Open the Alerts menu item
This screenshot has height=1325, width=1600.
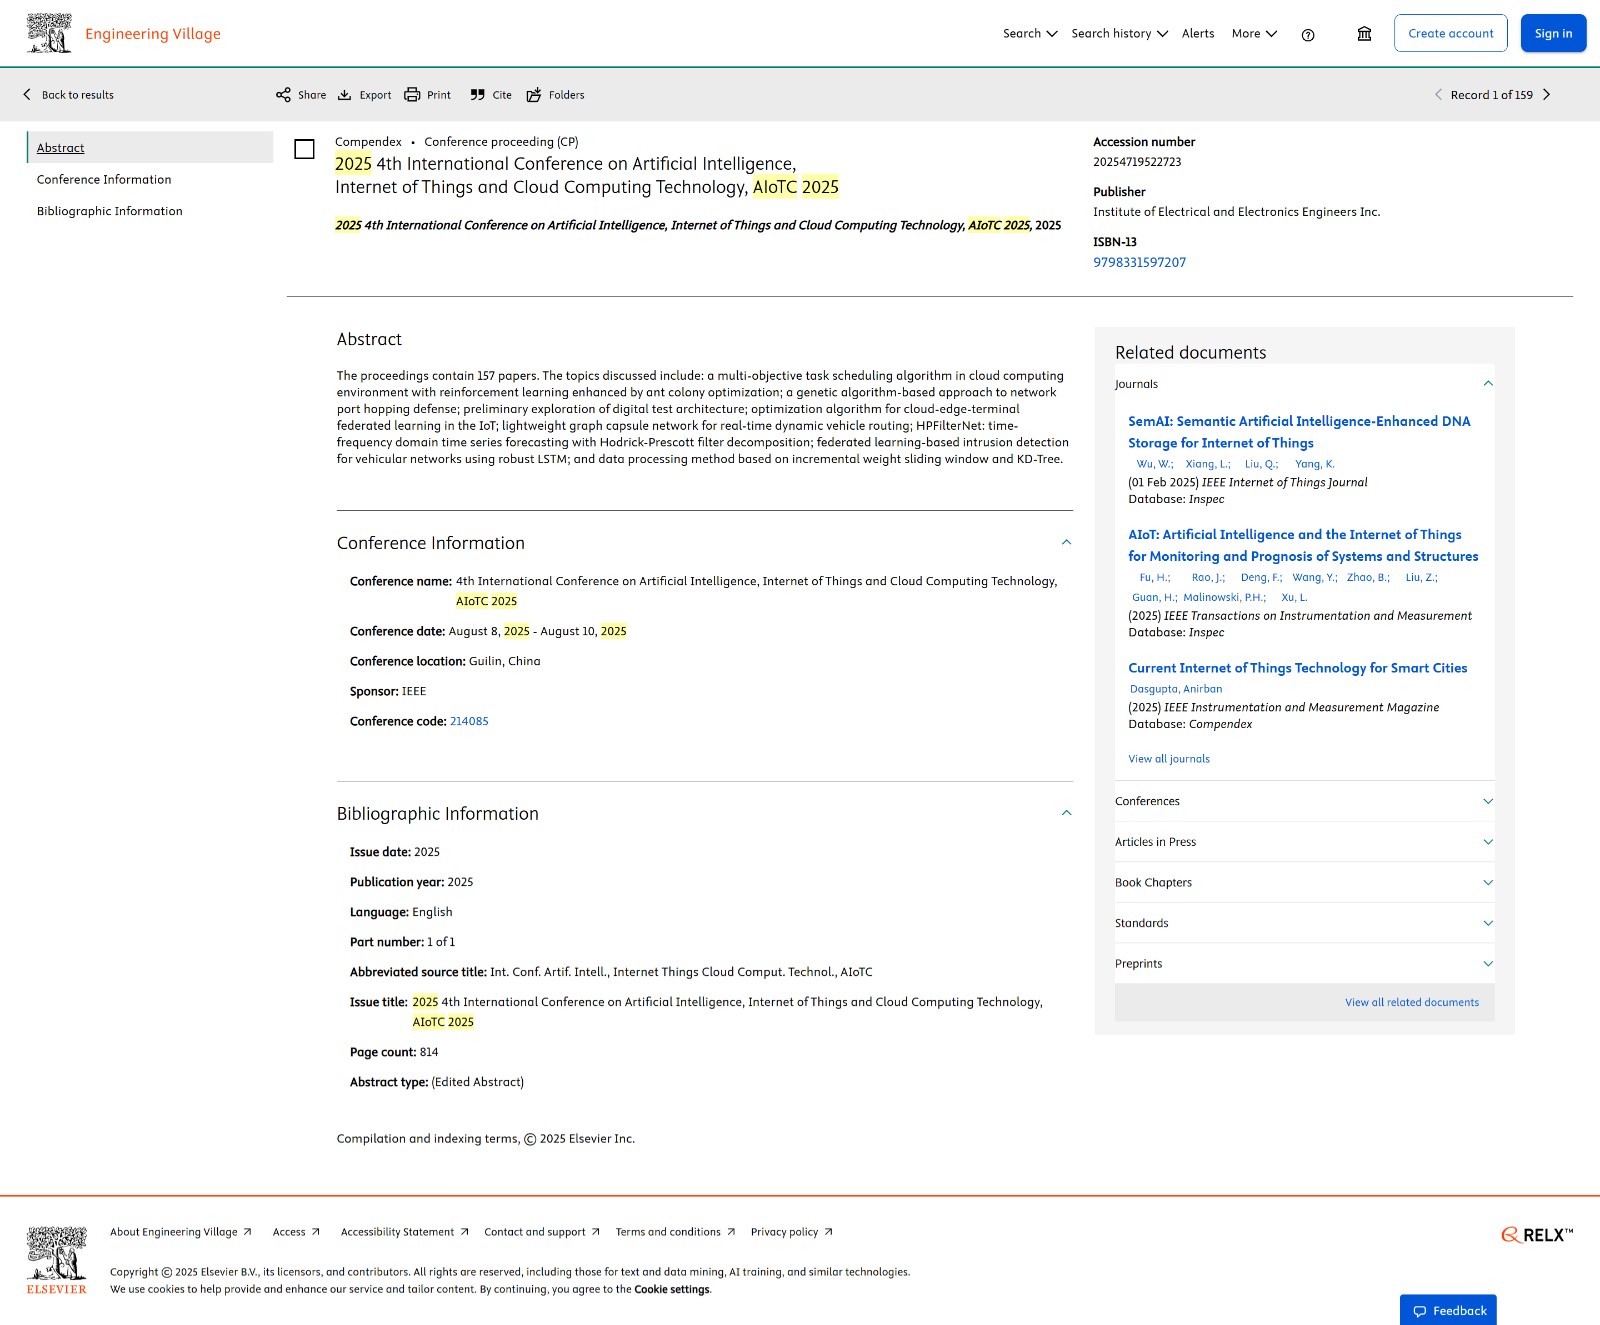[1198, 34]
